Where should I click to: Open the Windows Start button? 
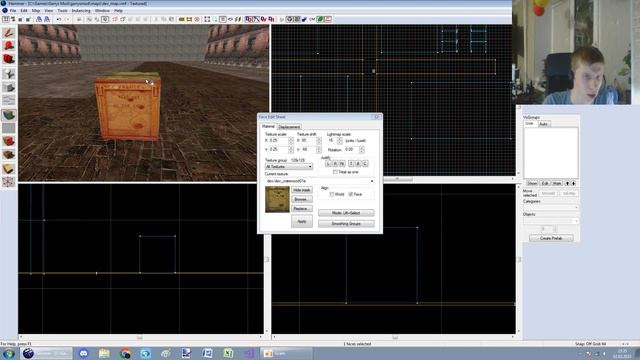click(x=9, y=353)
